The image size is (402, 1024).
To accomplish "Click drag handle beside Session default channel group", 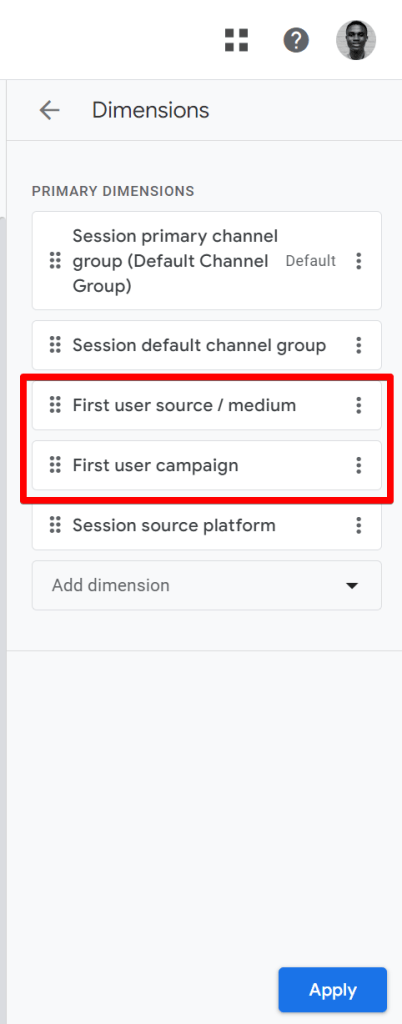I will (55, 345).
